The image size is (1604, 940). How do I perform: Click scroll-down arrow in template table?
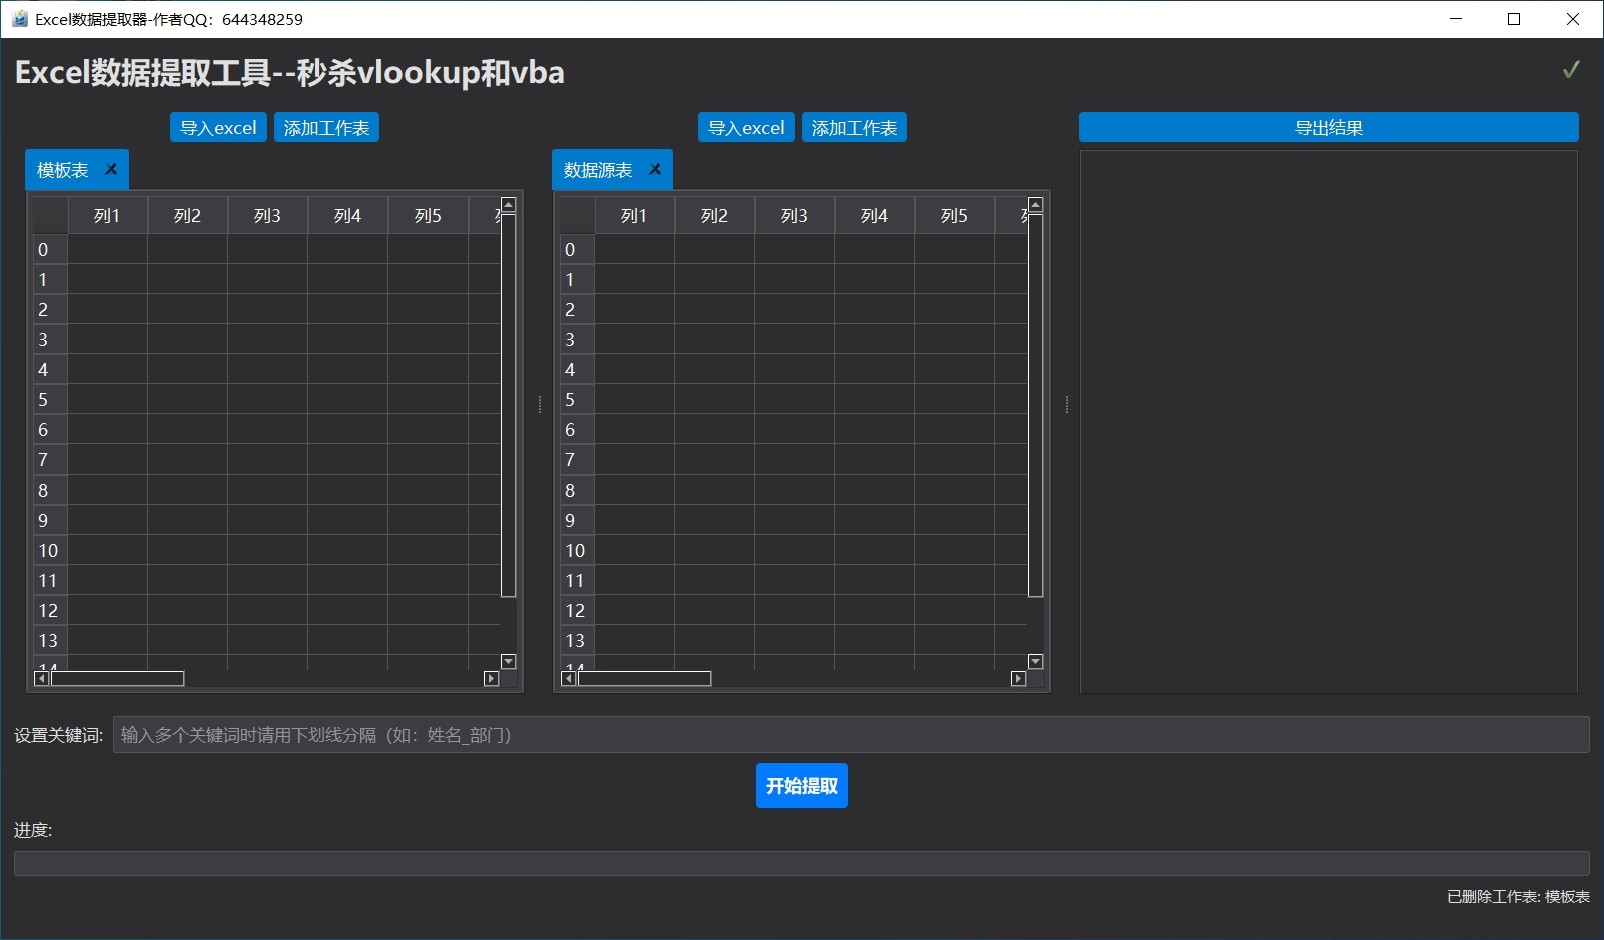click(508, 662)
